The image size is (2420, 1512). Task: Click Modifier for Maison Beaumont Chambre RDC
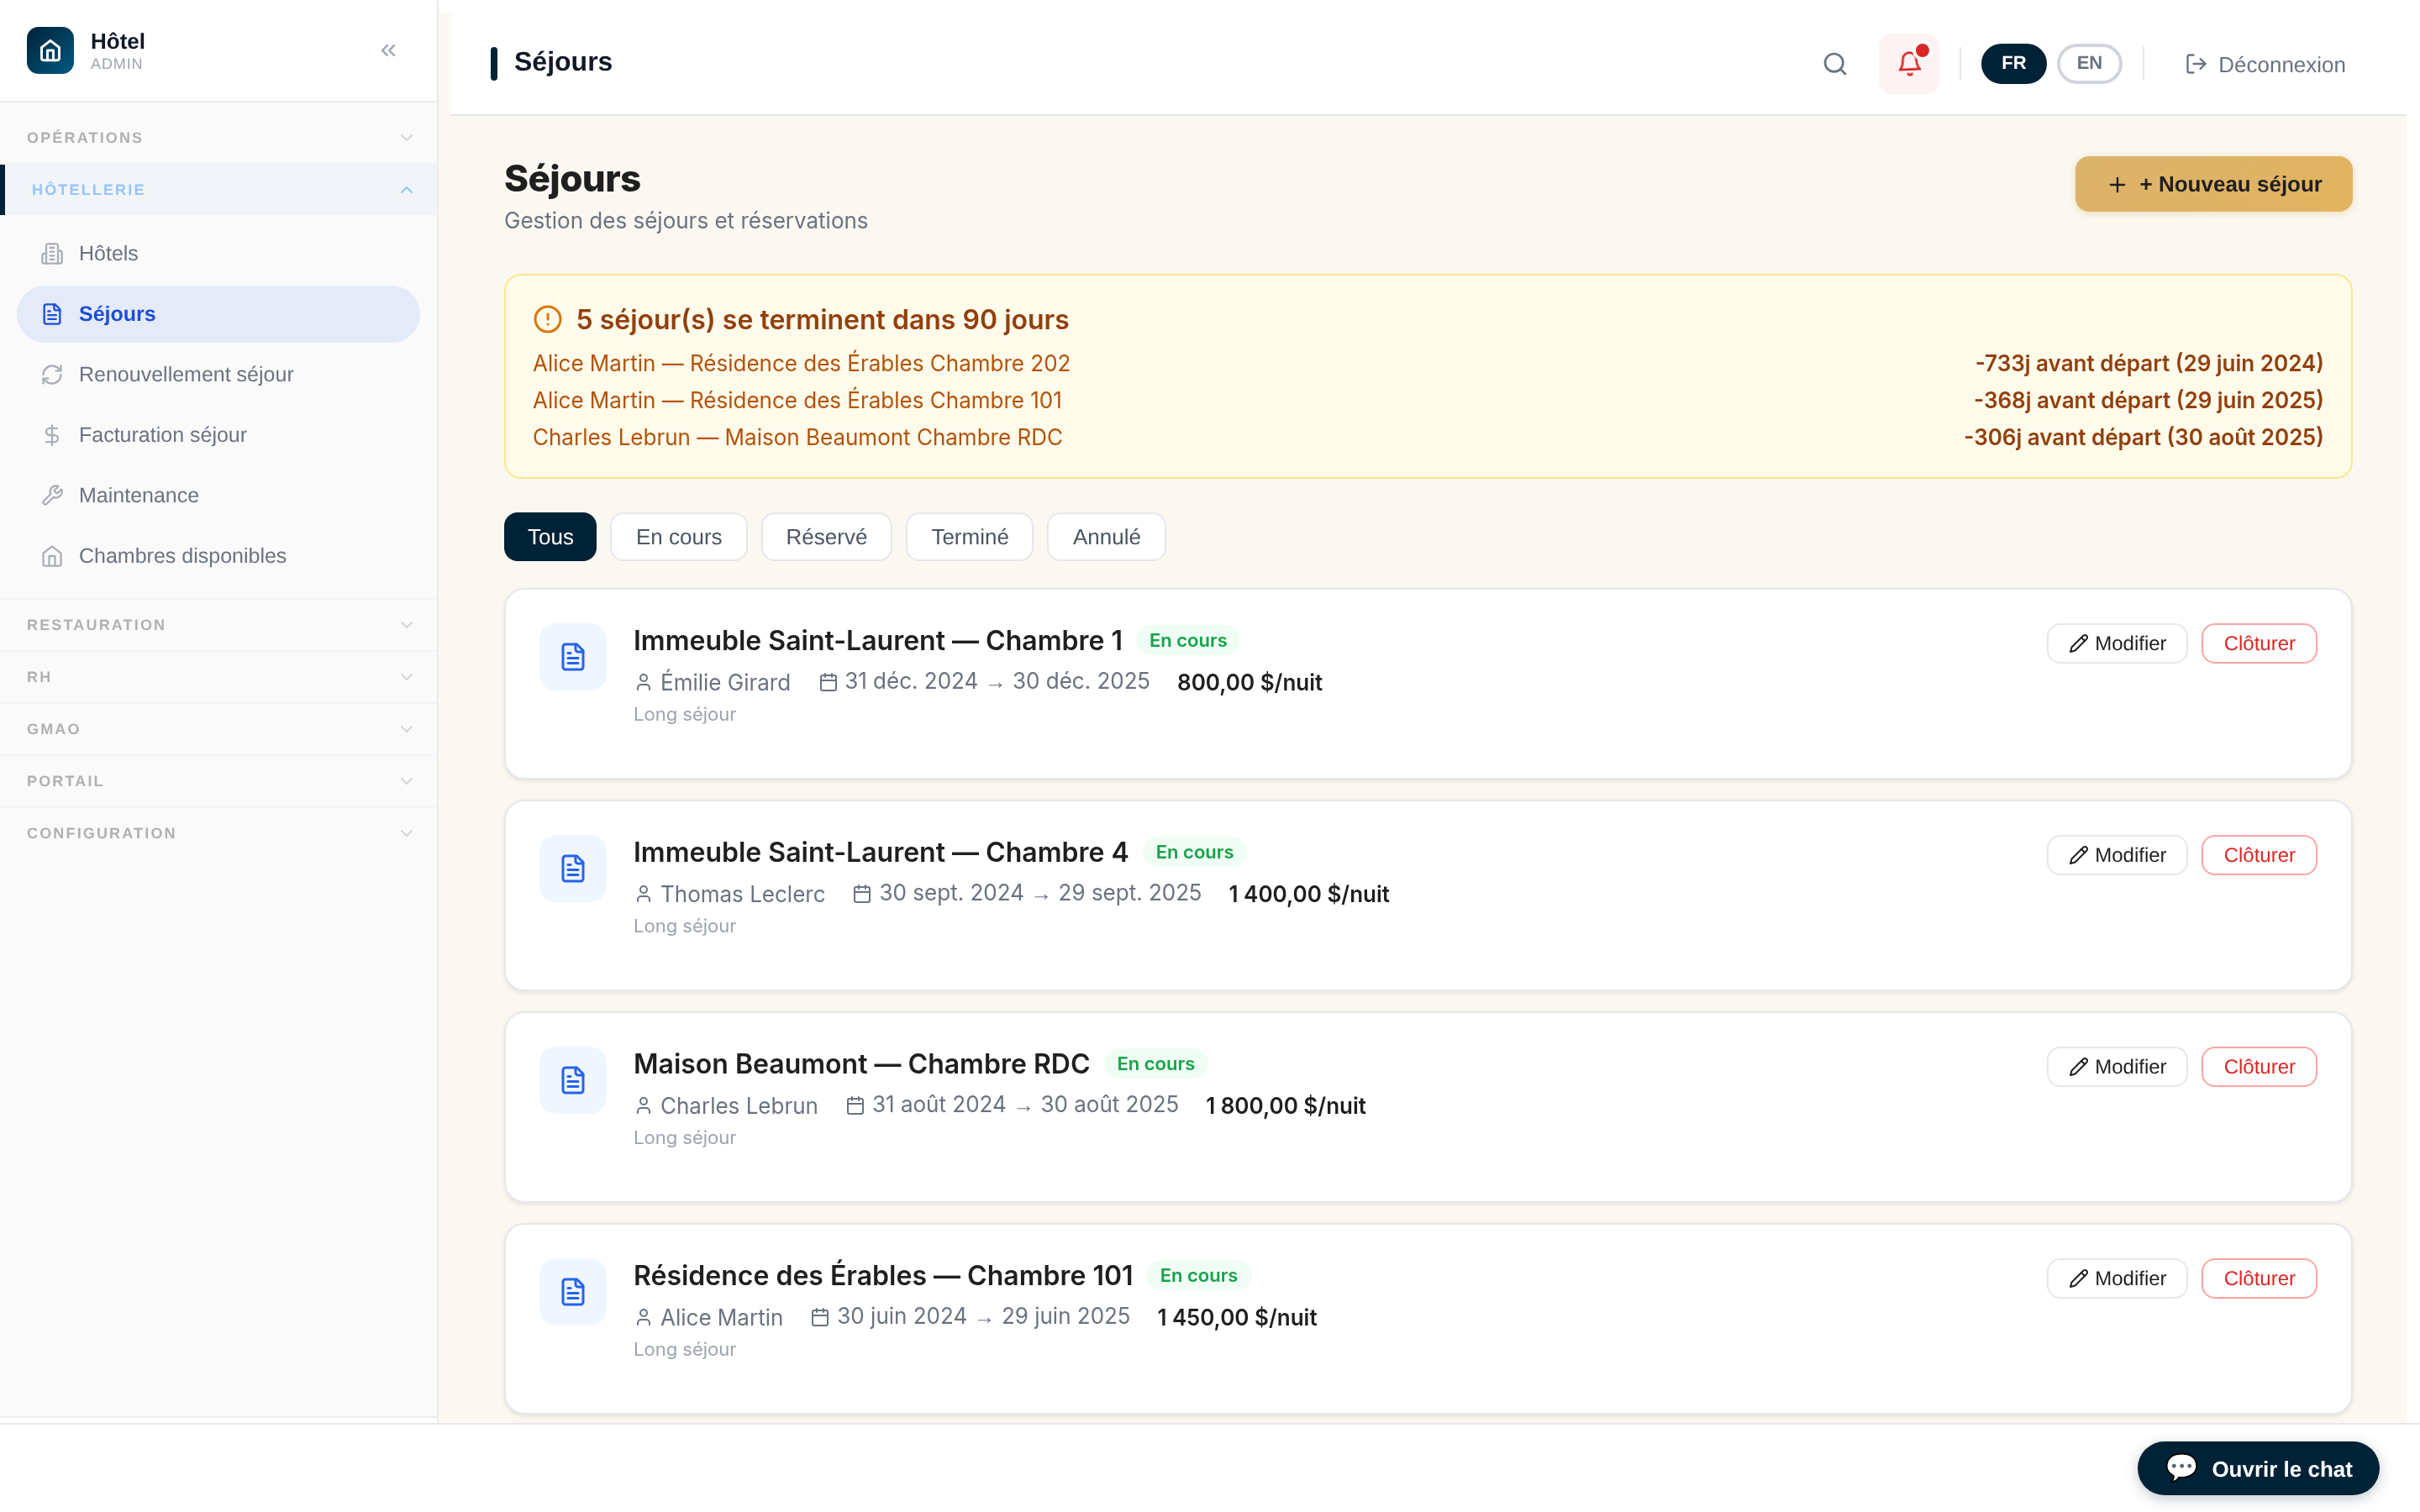click(x=2117, y=1067)
